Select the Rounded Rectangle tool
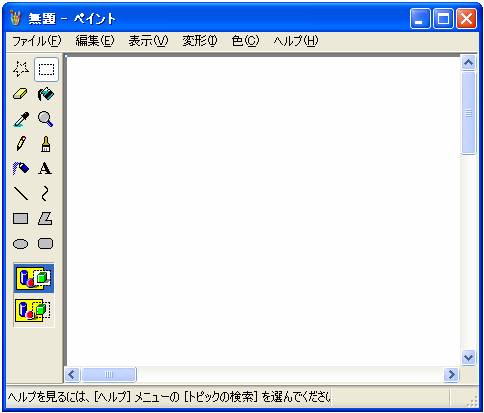Screen dimensions: 484x413 coord(46,243)
